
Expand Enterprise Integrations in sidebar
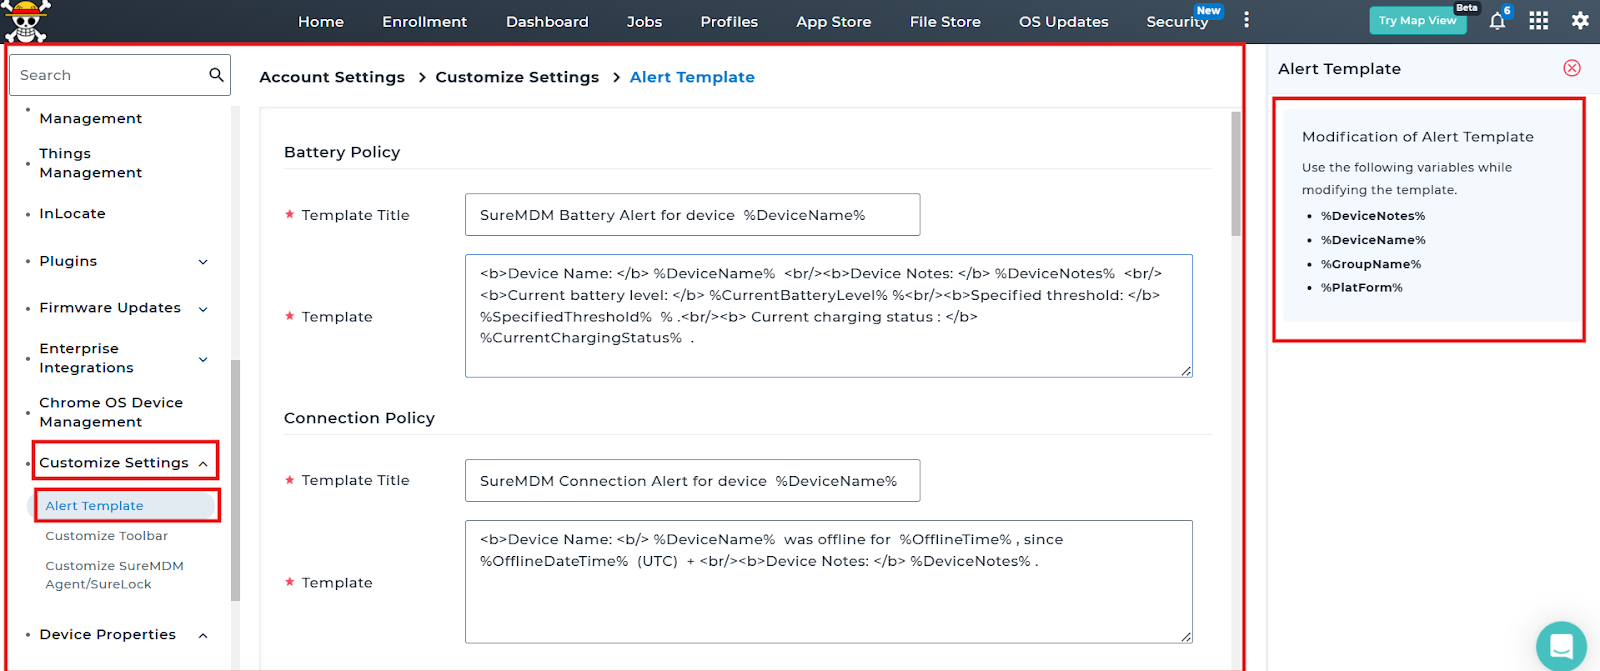point(203,359)
